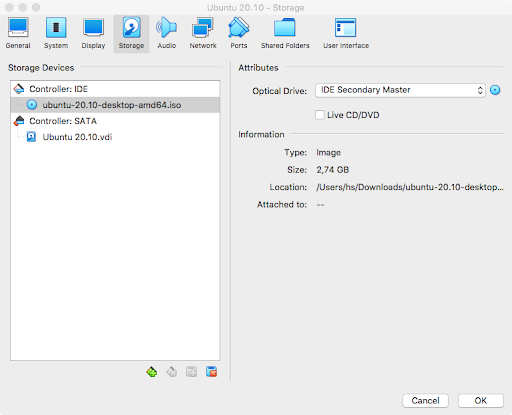Click the Attached to: label
The image size is (512, 415).
(x=282, y=204)
